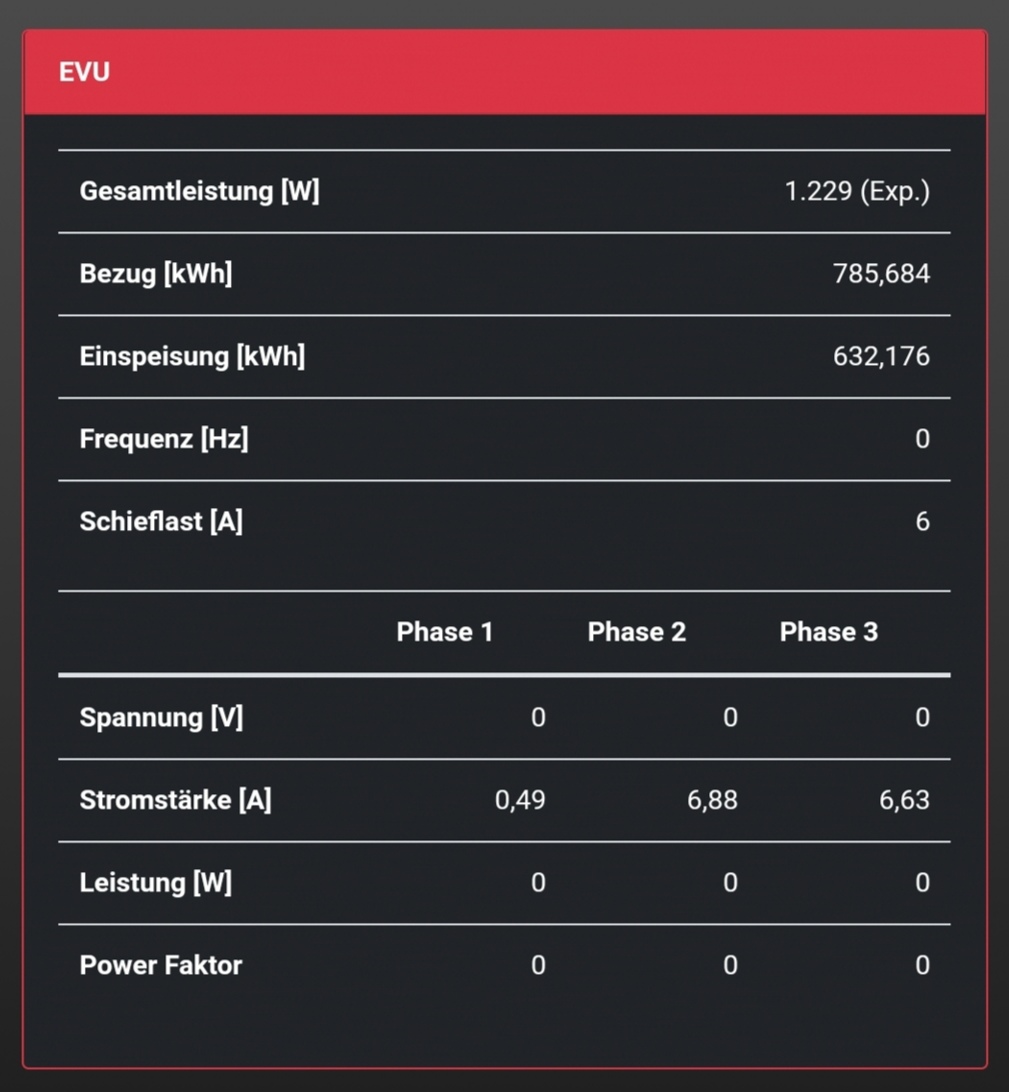Select the Stromstärke [A] row label
The width and height of the screenshot is (1009, 1092).
[175, 800]
